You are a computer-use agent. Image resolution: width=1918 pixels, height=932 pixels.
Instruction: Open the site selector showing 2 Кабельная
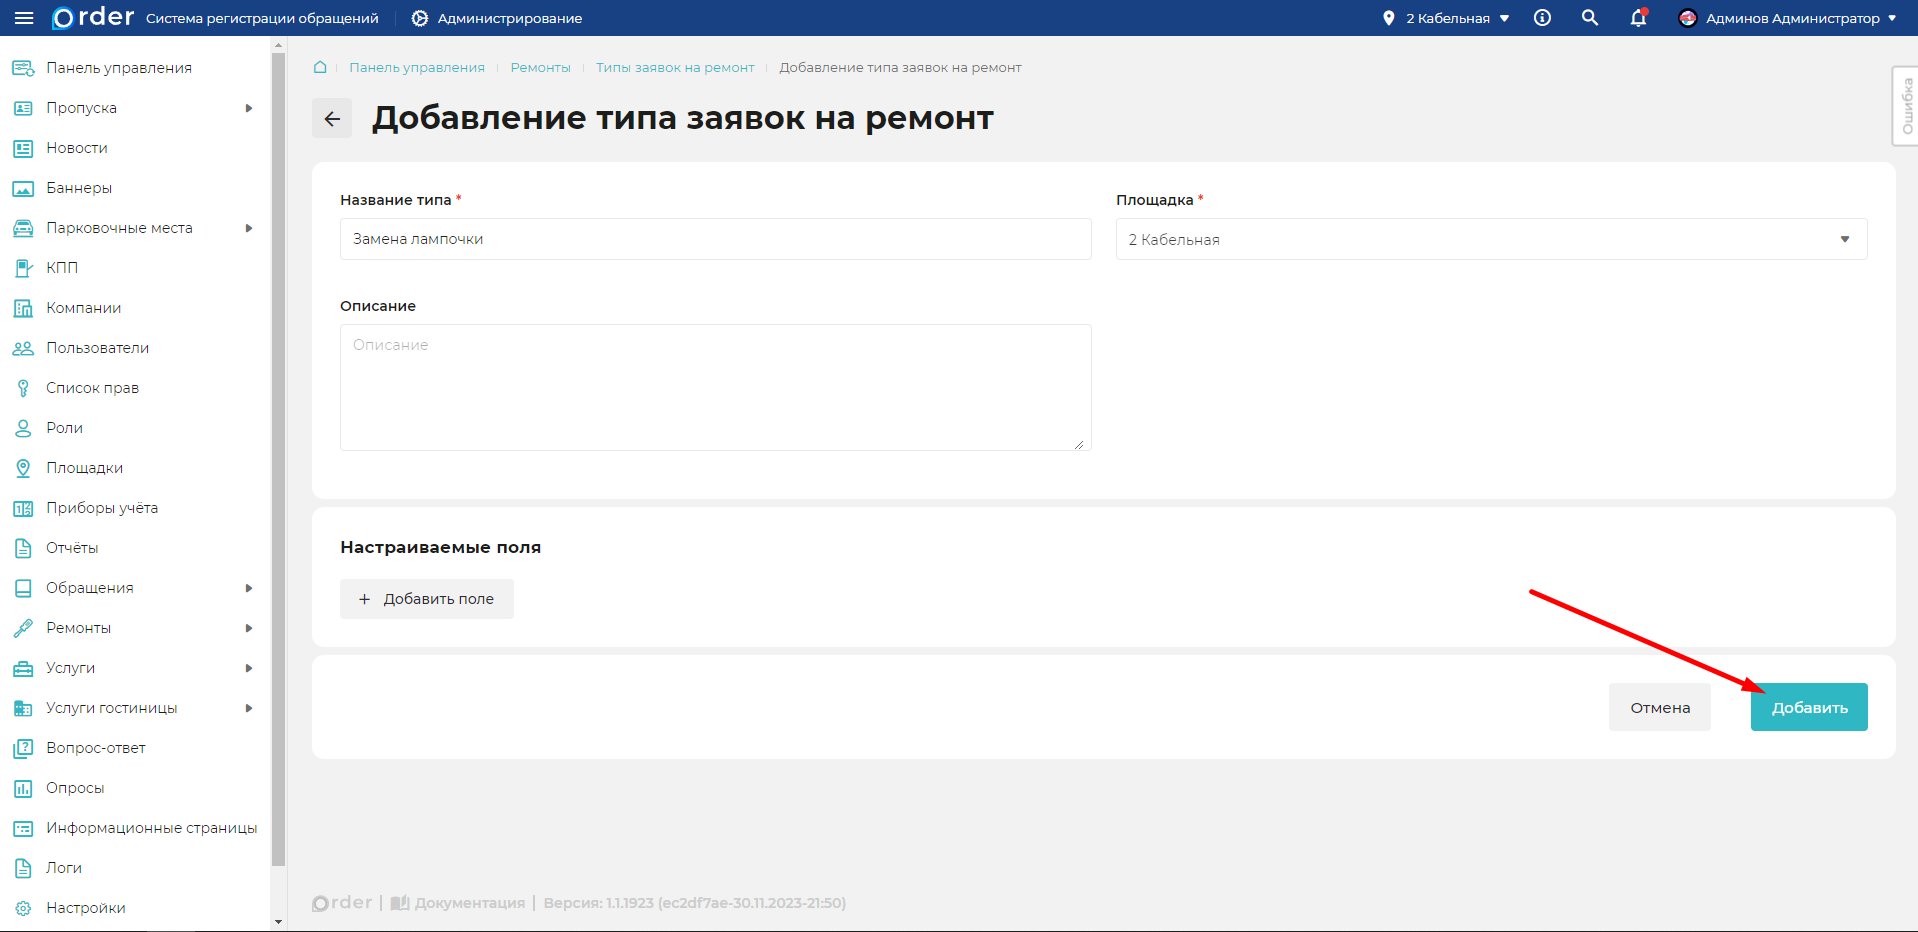point(1445,17)
